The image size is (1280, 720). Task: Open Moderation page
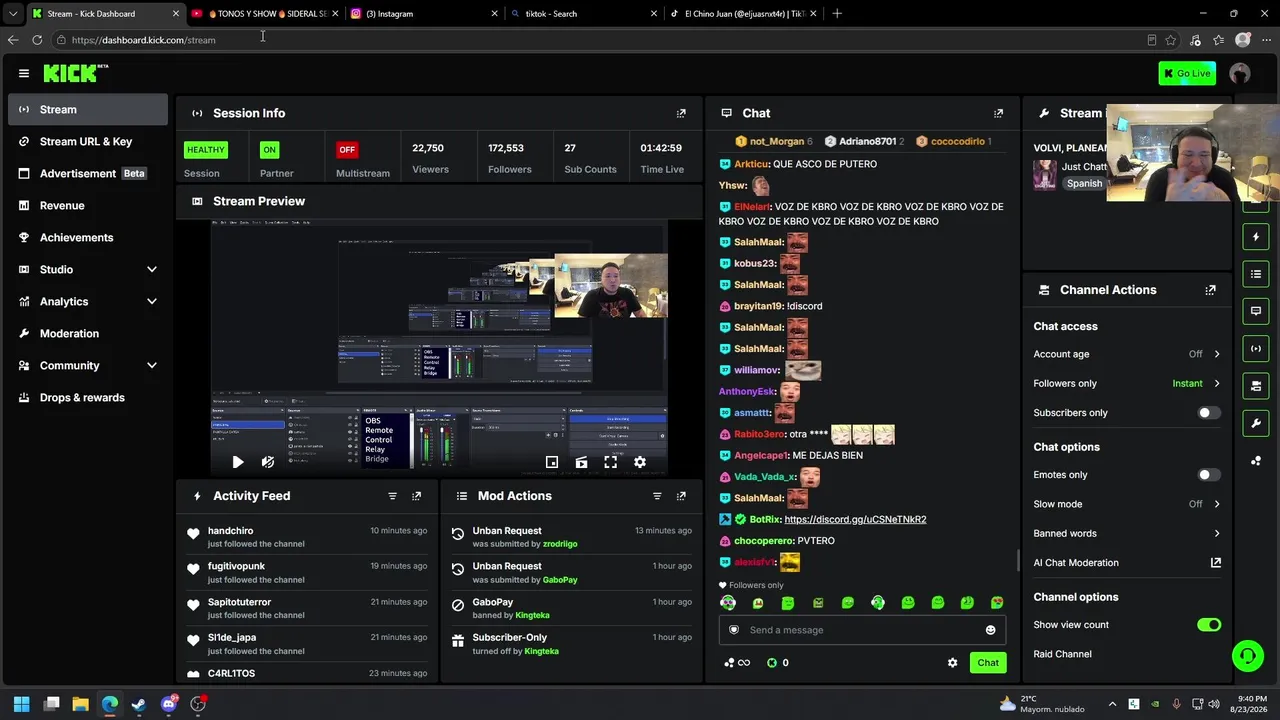coord(88,334)
